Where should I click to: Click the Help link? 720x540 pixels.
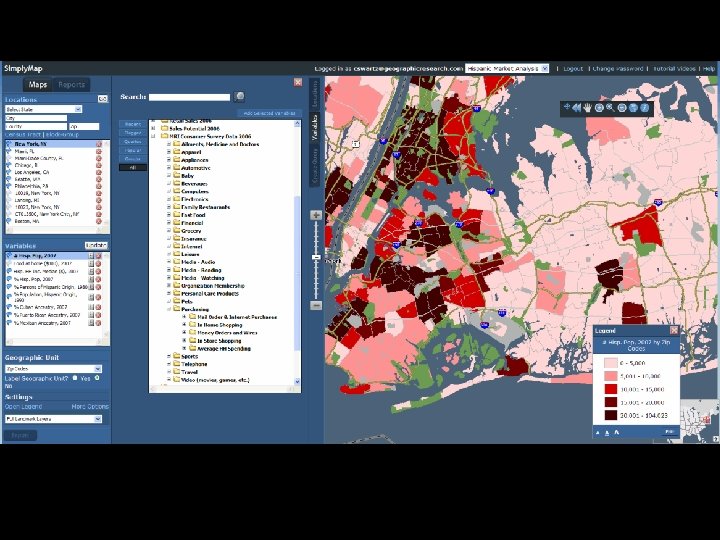pyautogui.click(x=709, y=68)
